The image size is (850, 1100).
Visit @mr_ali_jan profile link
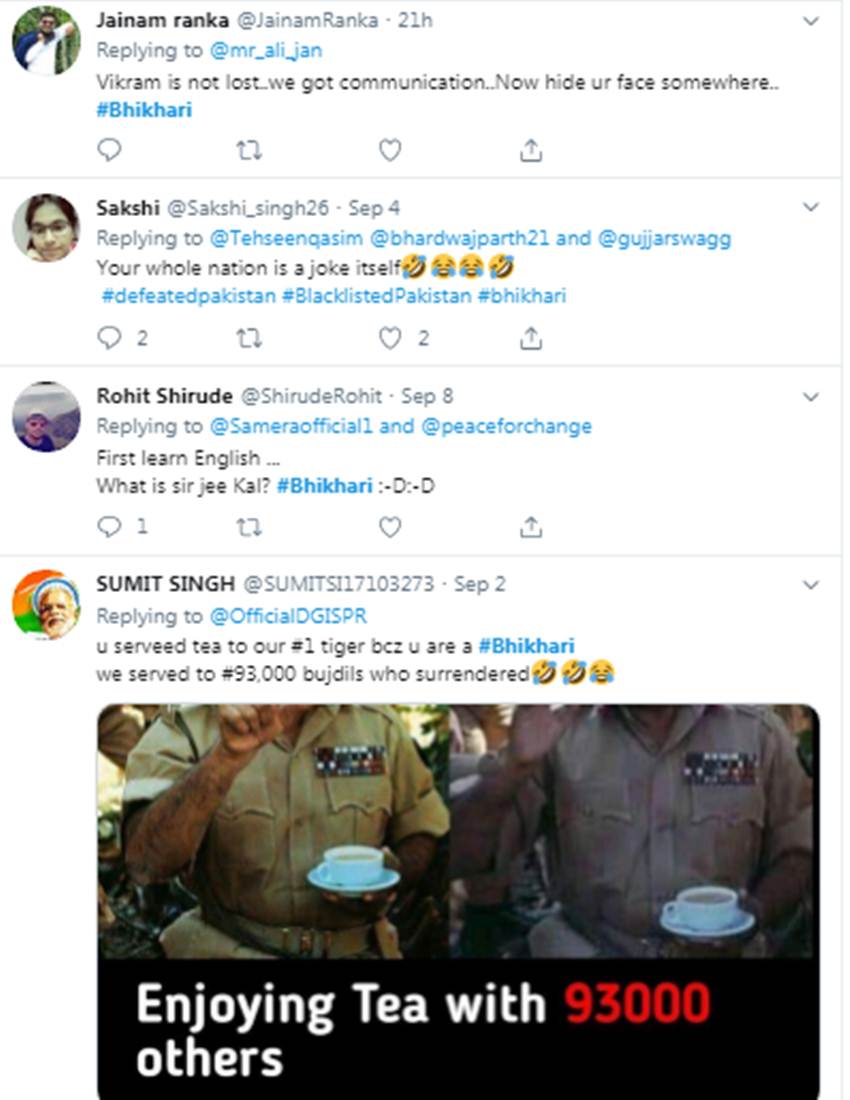click(265, 50)
